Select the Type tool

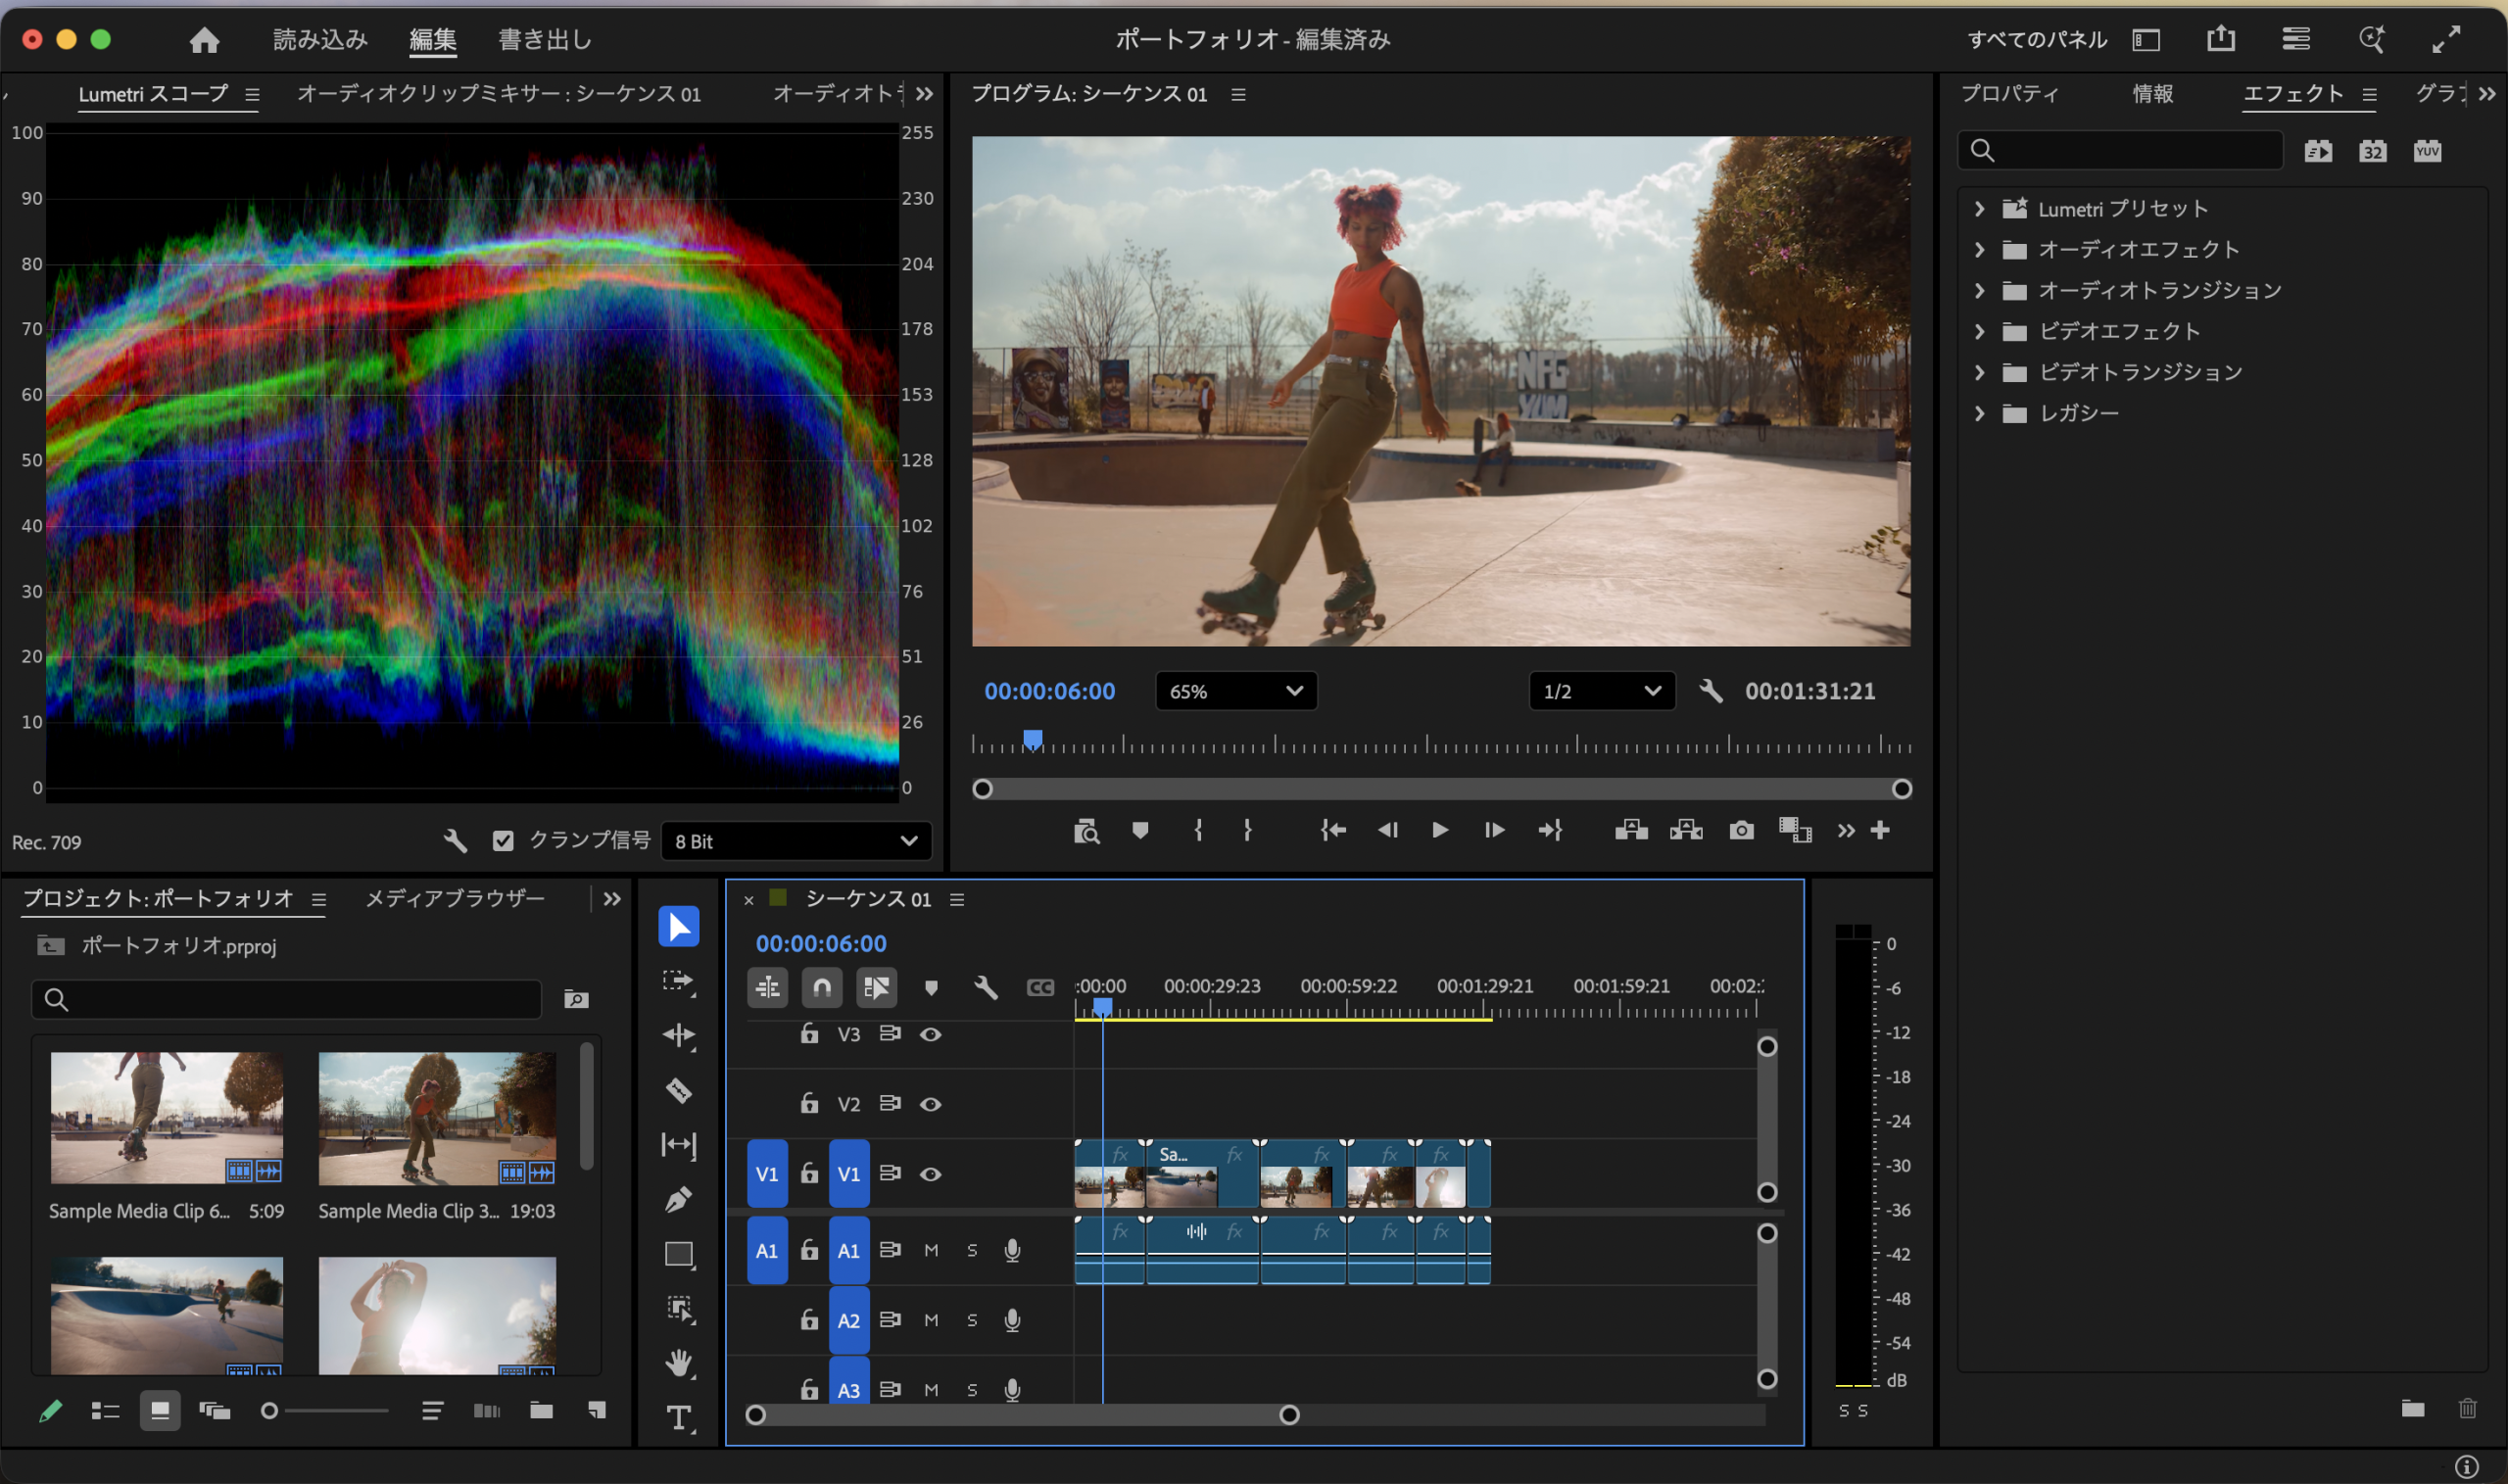(679, 1417)
